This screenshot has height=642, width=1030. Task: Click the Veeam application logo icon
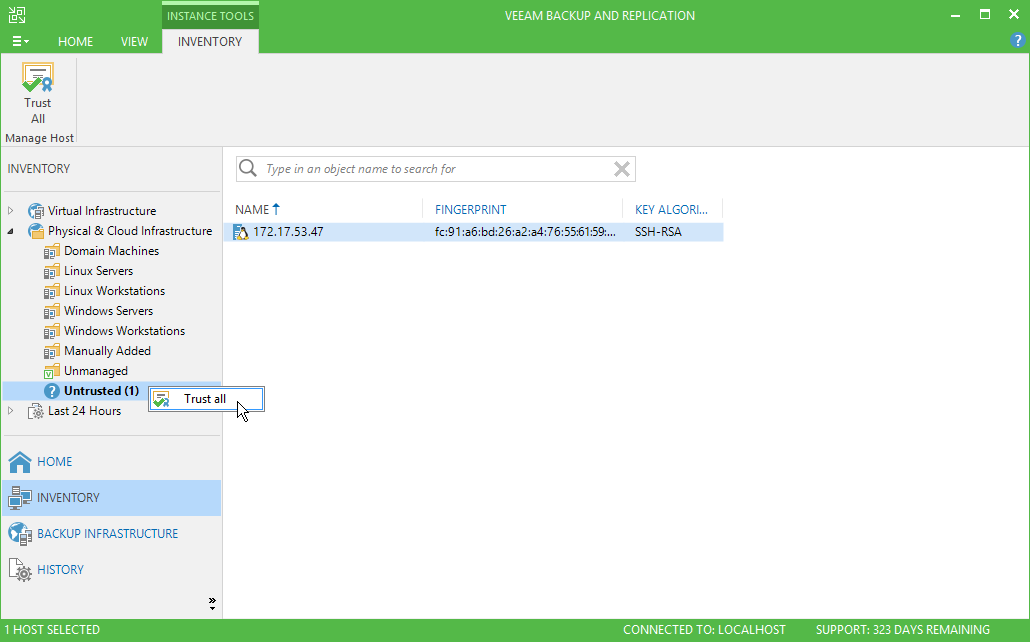point(17,15)
